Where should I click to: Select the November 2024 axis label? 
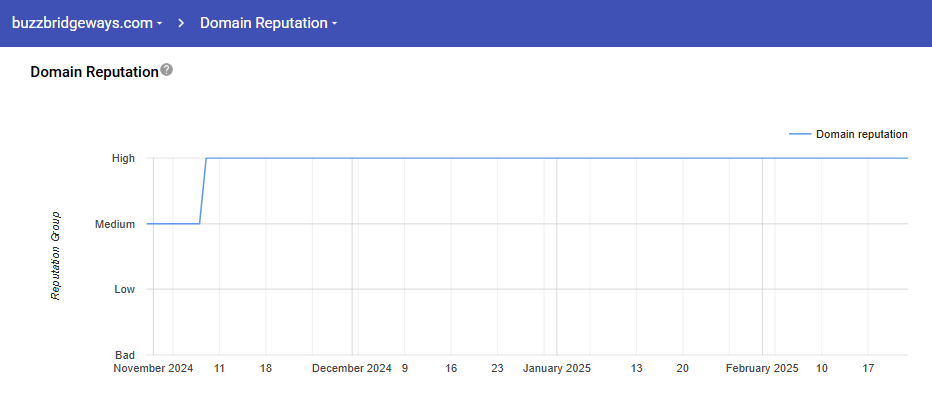tap(153, 369)
